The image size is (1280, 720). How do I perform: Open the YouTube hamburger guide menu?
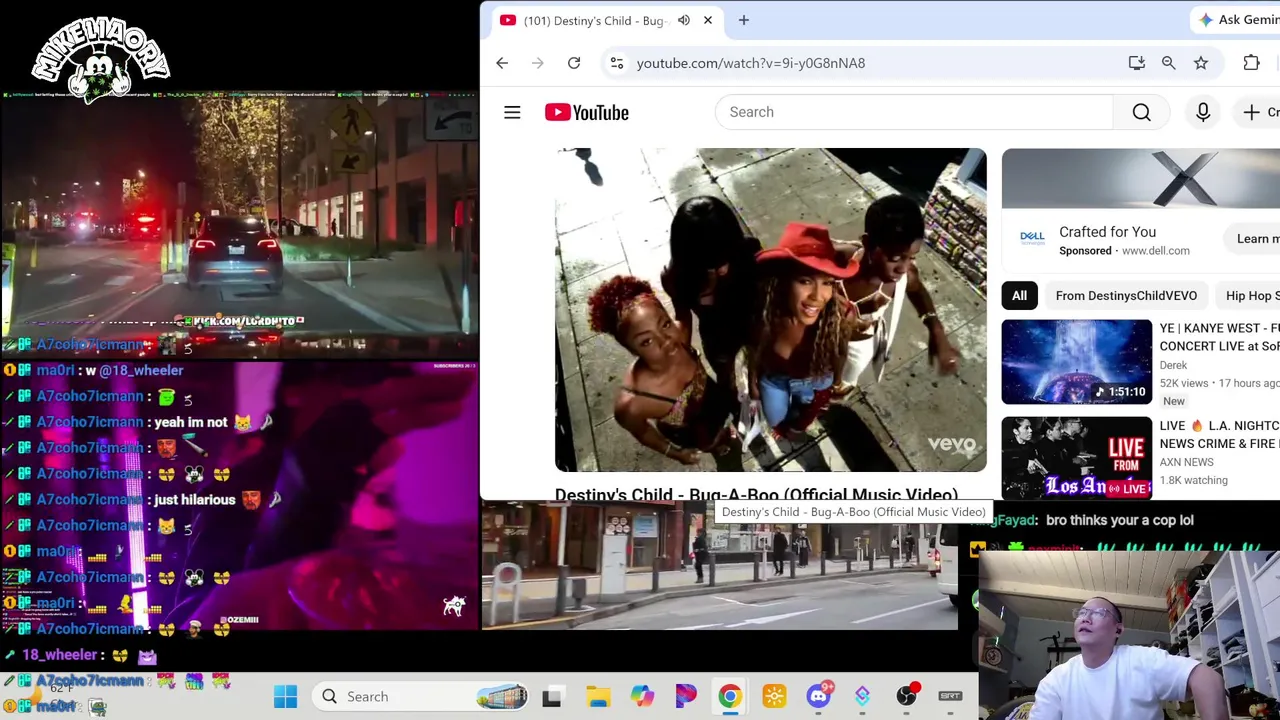pyautogui.click(x=512, y=112)
